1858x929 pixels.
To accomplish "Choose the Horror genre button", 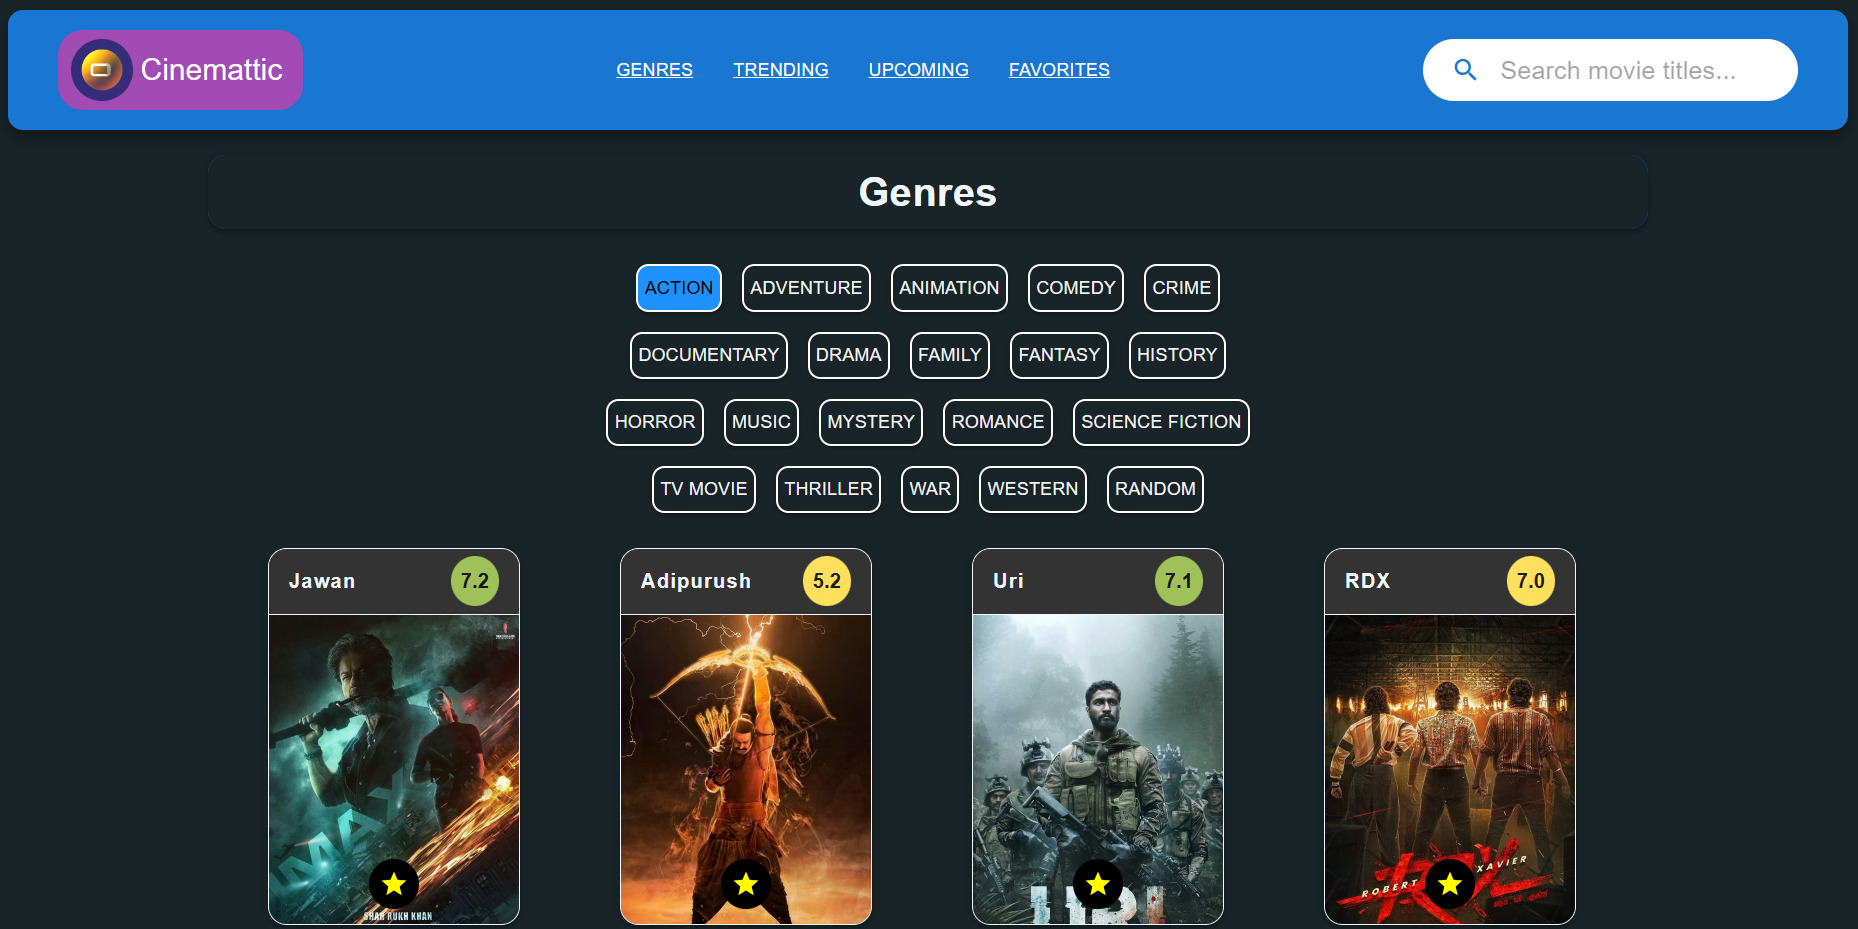I will 655,422.
